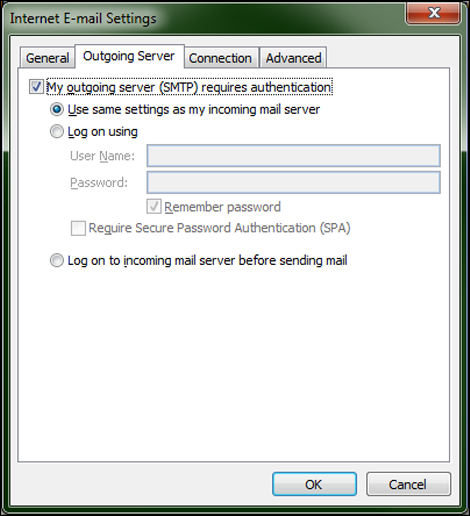Select 'Log on to incoming mail server before sending mail' radio button

[x=57, y=260]
